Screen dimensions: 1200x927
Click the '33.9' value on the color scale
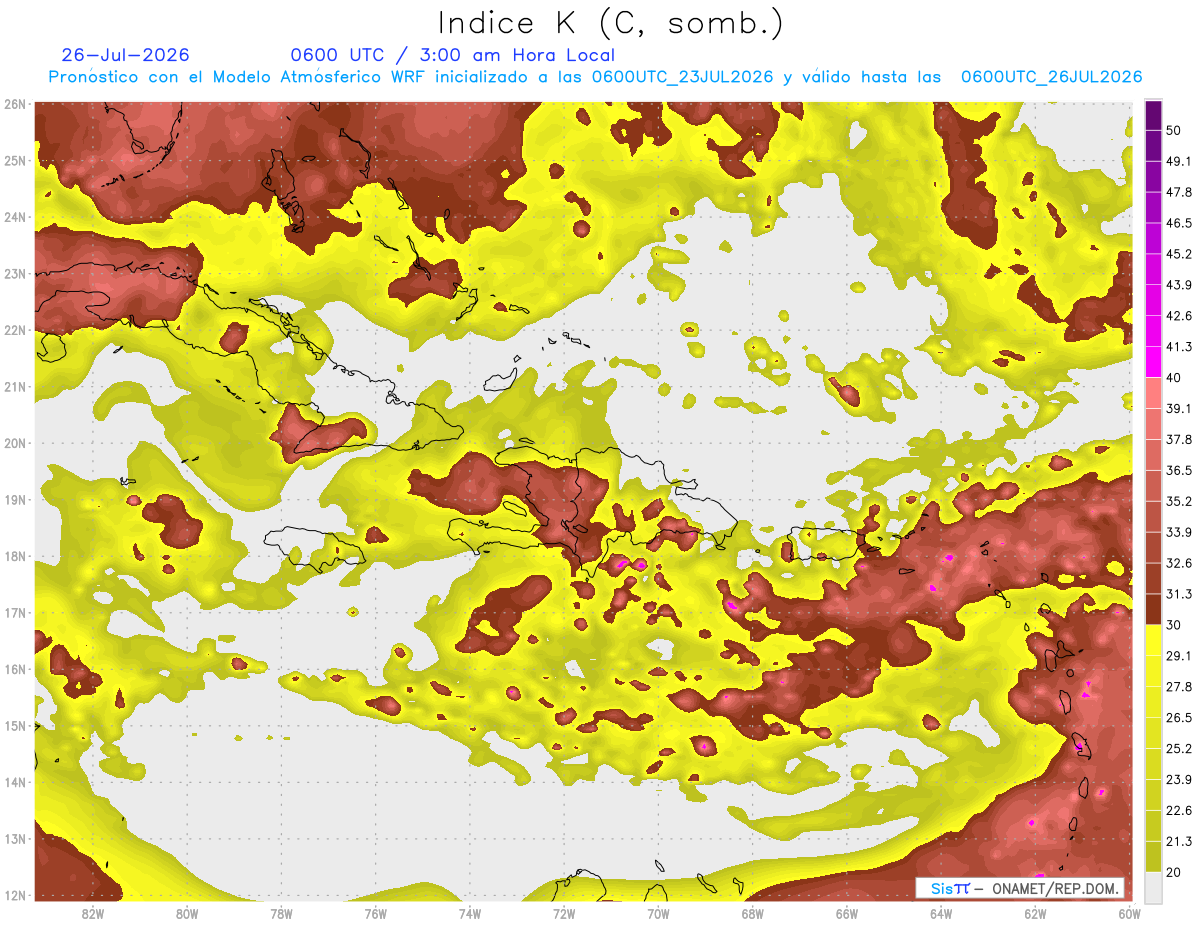point(1180,532)
